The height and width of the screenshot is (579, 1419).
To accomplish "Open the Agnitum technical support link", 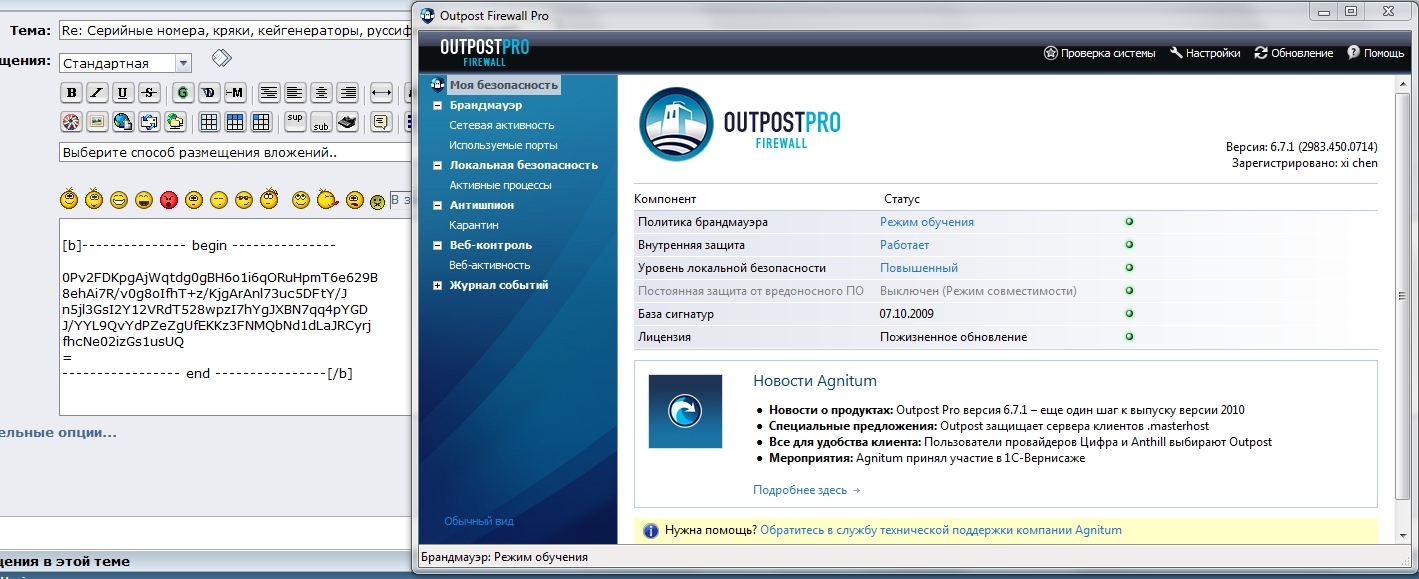I will [941, 530].
